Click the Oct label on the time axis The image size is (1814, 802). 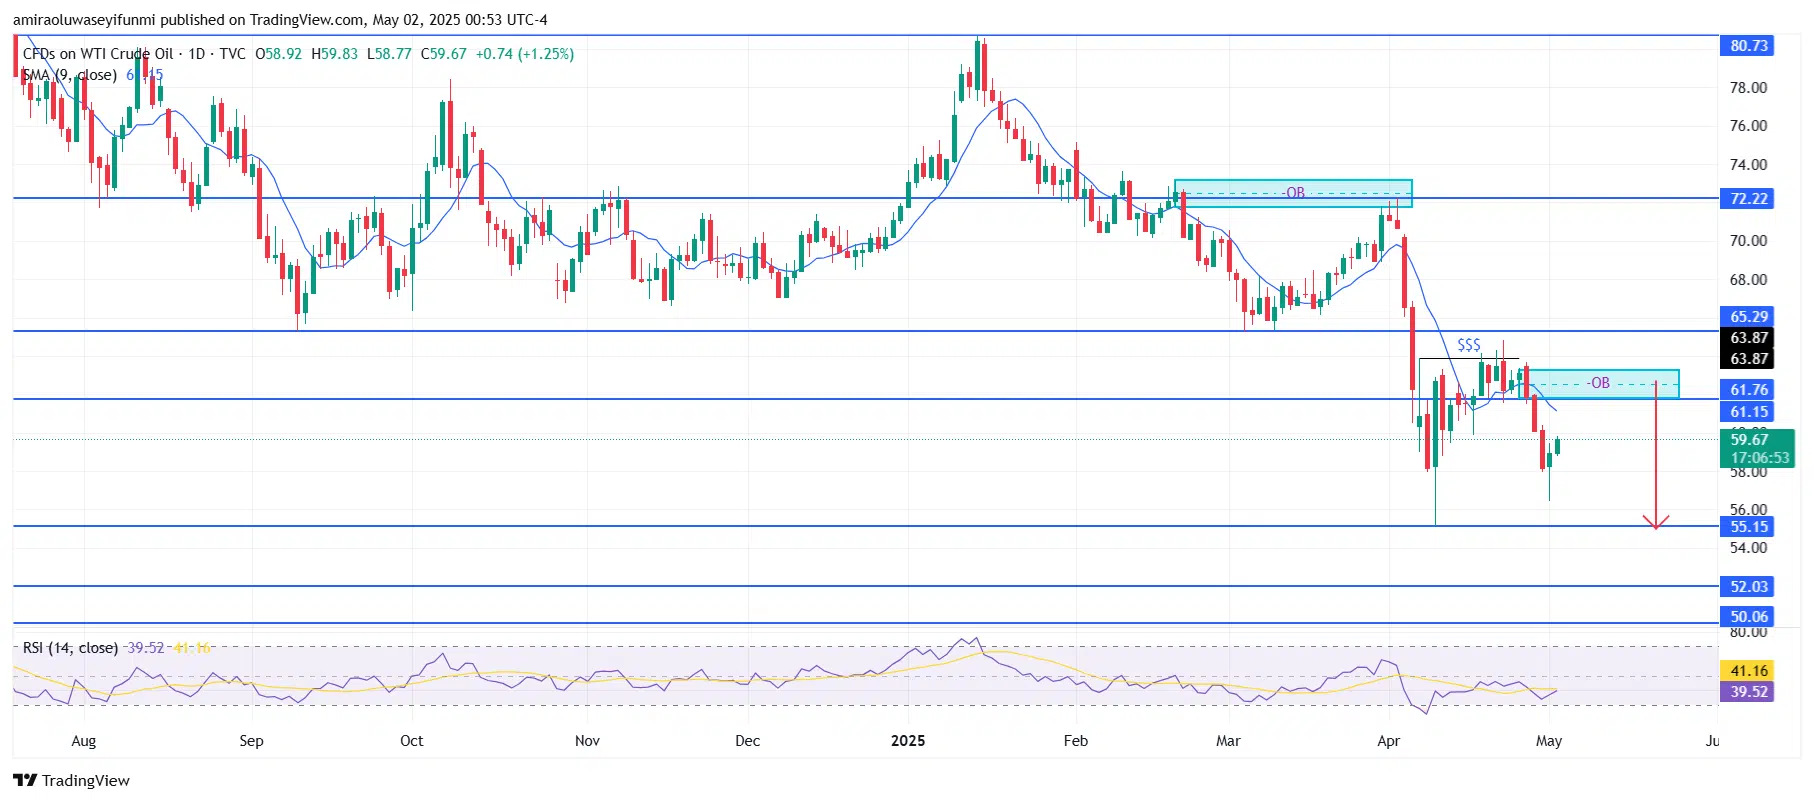(411, 741)
